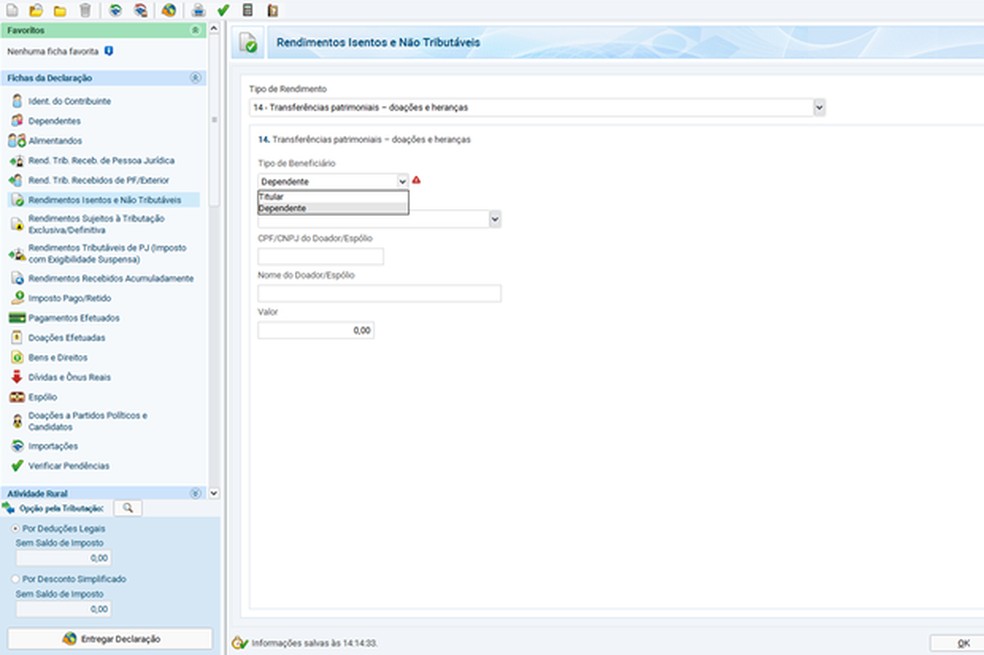Click the trash delete icon in toolbar
This screenshot has height=655, width=984.
(x=85, y=10)
